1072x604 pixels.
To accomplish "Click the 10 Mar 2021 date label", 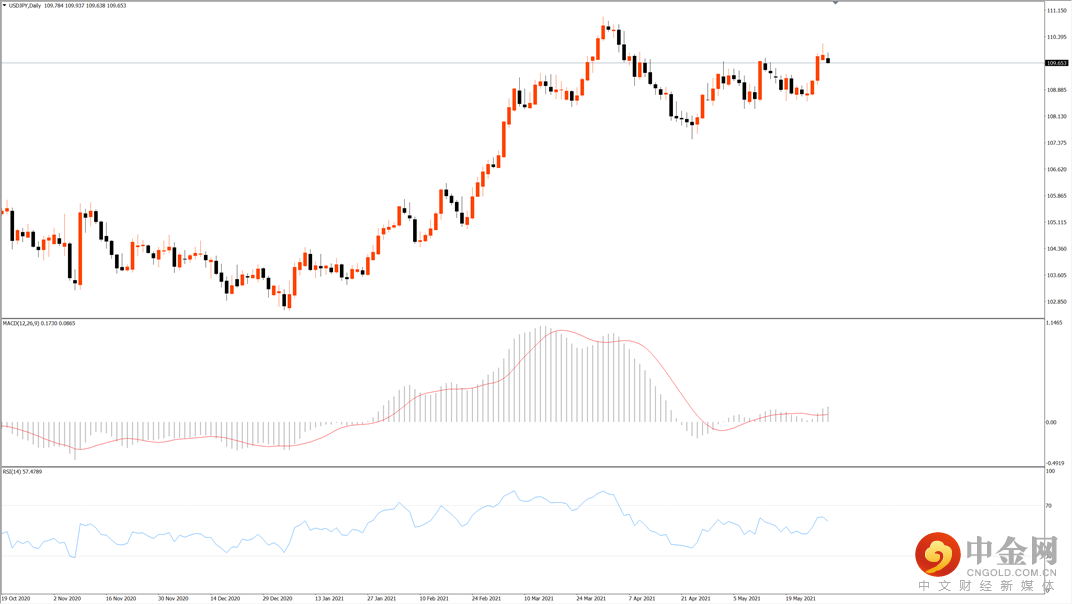I will [x=539, y=599].
